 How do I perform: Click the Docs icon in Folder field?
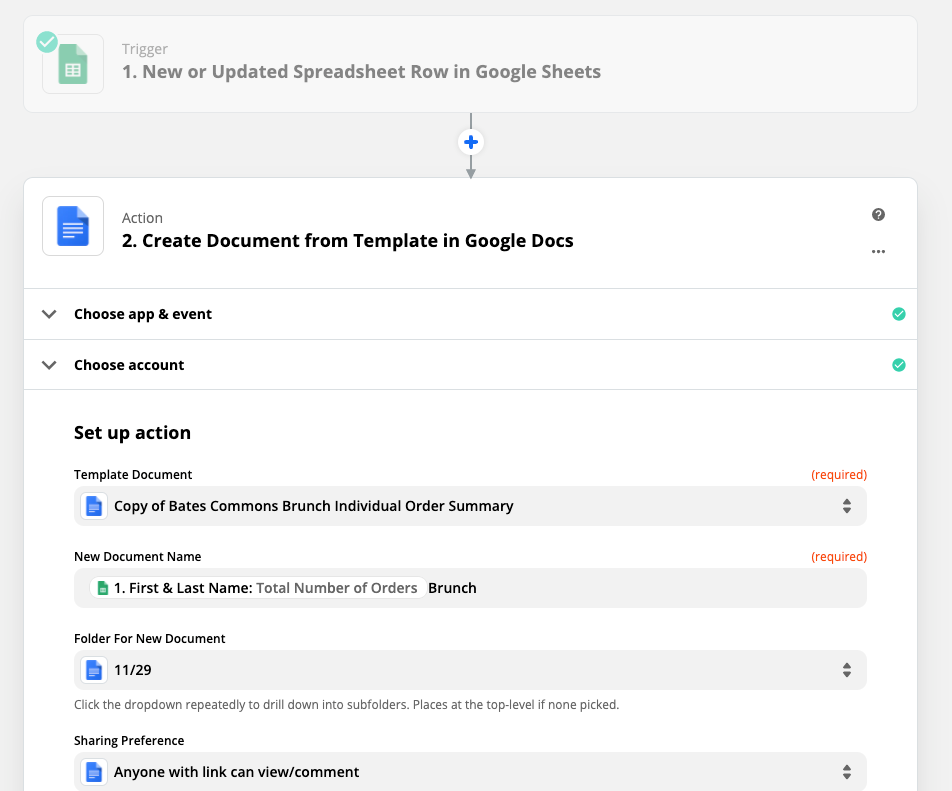[x=94, y=670]
